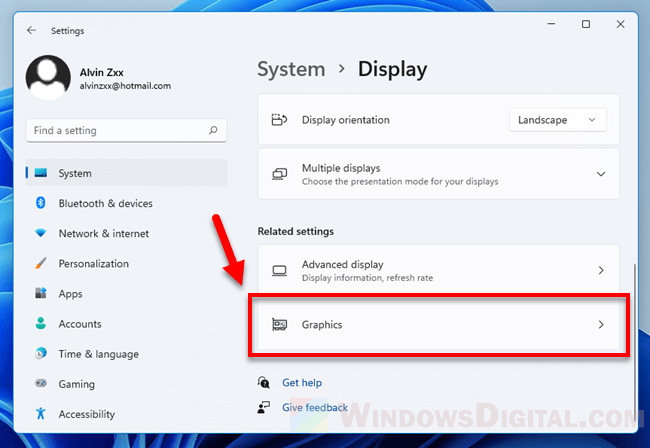Click the Related settings heading
The height and width of the screenshot is (448, 650).
pos(296,231)
